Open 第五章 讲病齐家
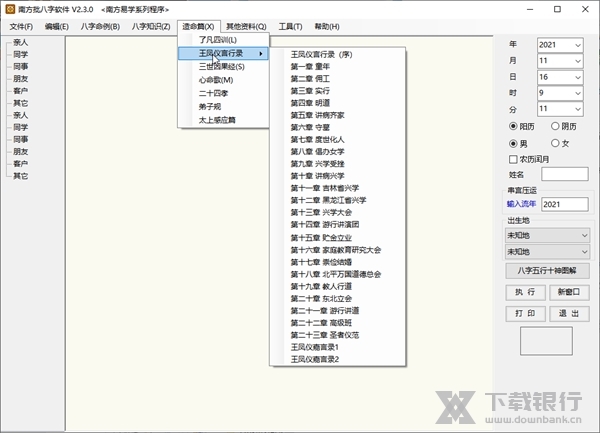The height and width of the screenshot is (433, 600). (x=338, y=115)
